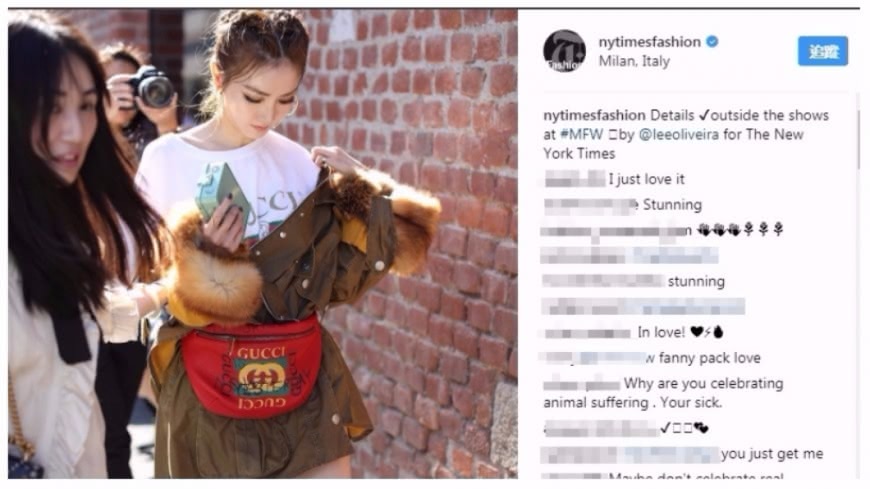
Task: Click the 'you just get me' comment
Action: pyautogui.click(x=772, y=454)
